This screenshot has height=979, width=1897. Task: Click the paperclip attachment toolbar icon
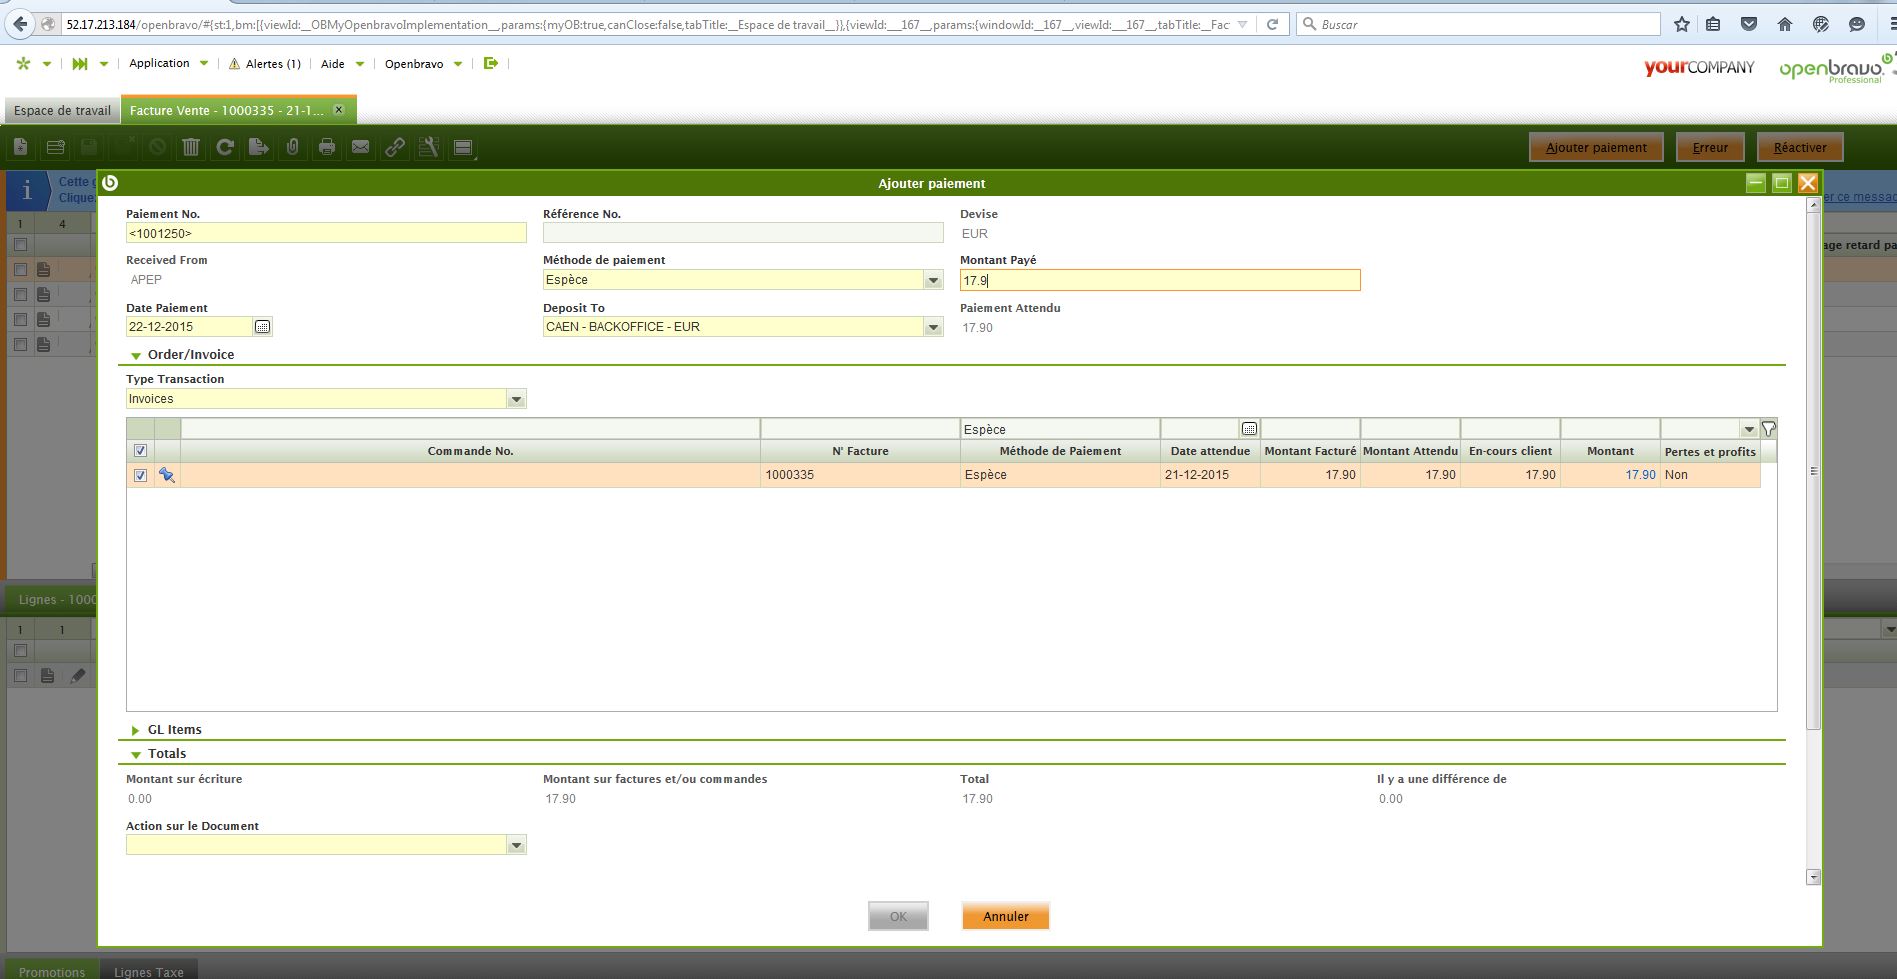(292, 148)
